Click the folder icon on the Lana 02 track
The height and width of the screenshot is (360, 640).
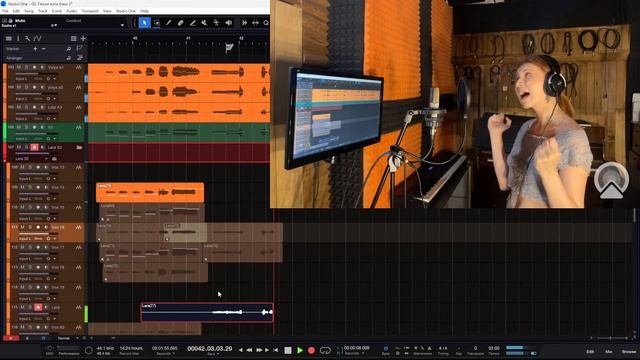(79, 147)
